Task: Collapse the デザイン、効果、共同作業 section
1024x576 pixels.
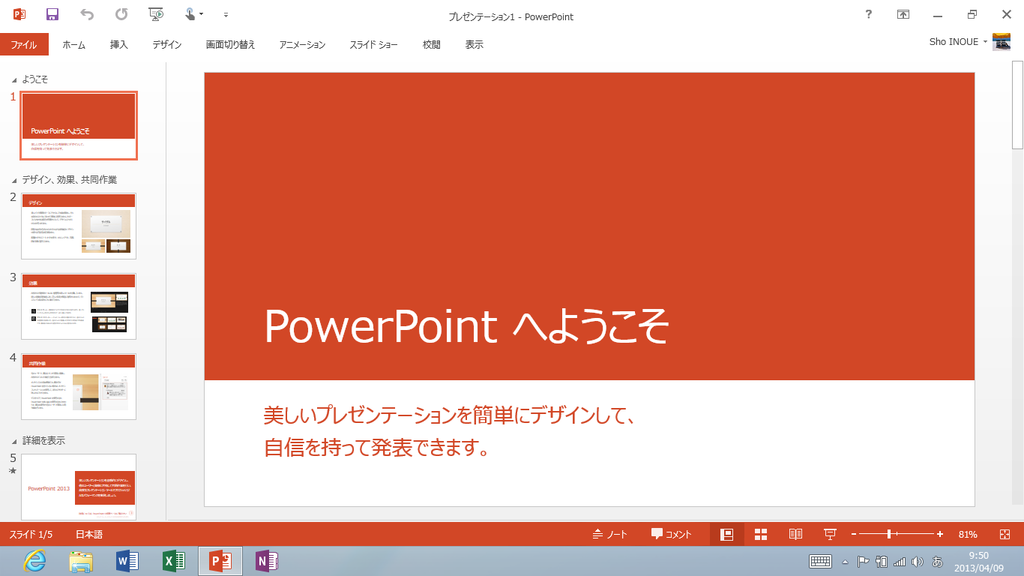Action: point(14,180)
